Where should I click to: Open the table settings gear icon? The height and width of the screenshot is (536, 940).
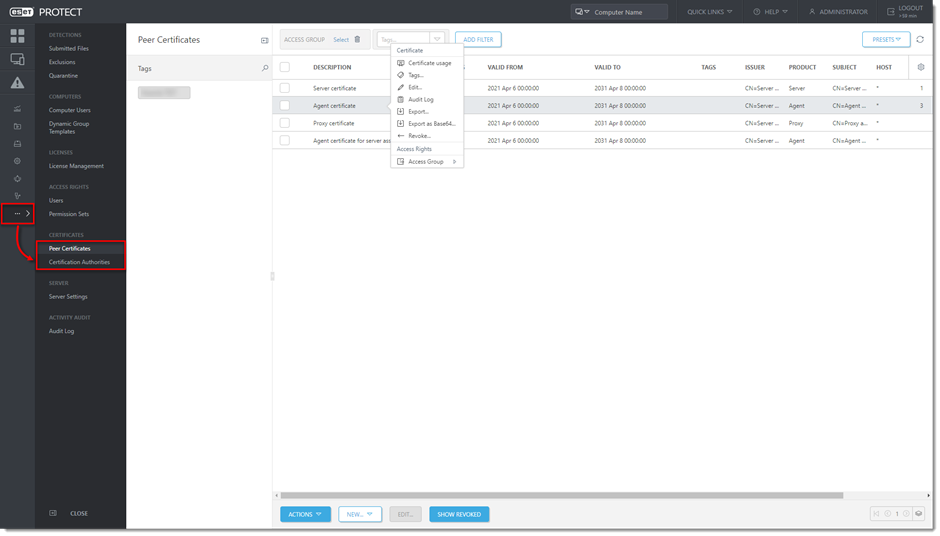pyautogui.click(x=920, y=67)
